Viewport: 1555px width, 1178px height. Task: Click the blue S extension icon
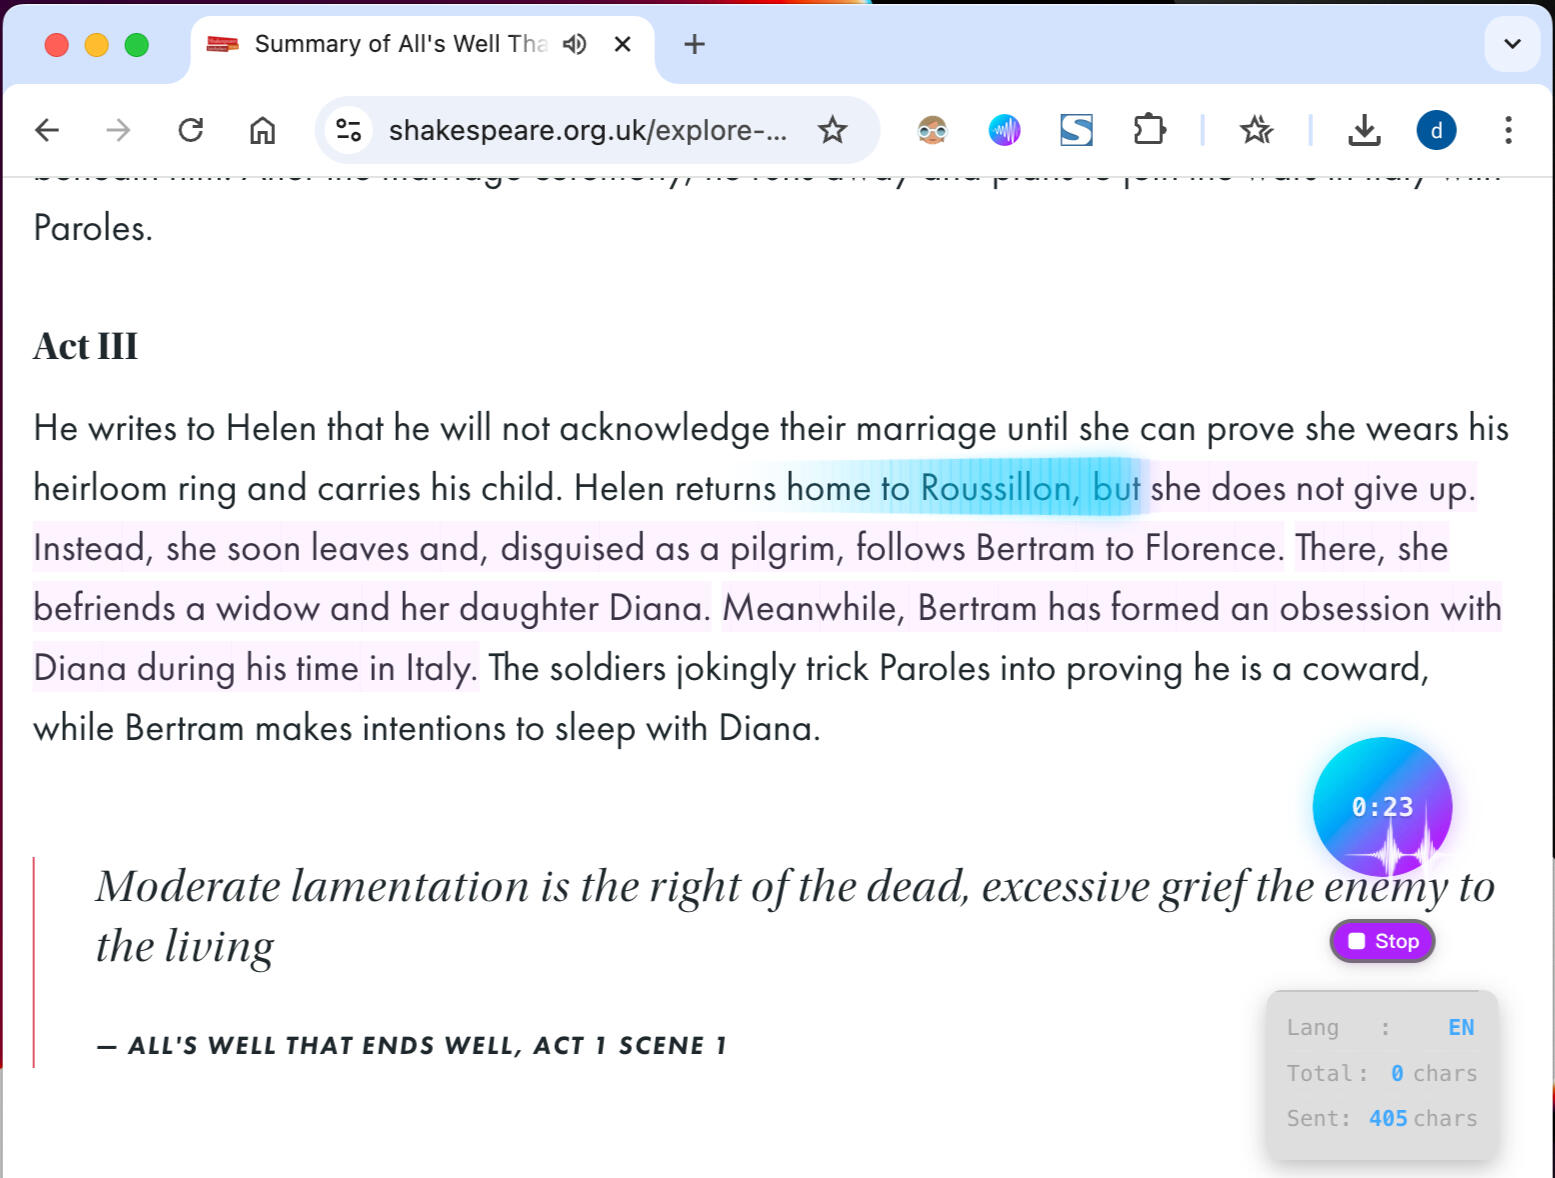1076,130
